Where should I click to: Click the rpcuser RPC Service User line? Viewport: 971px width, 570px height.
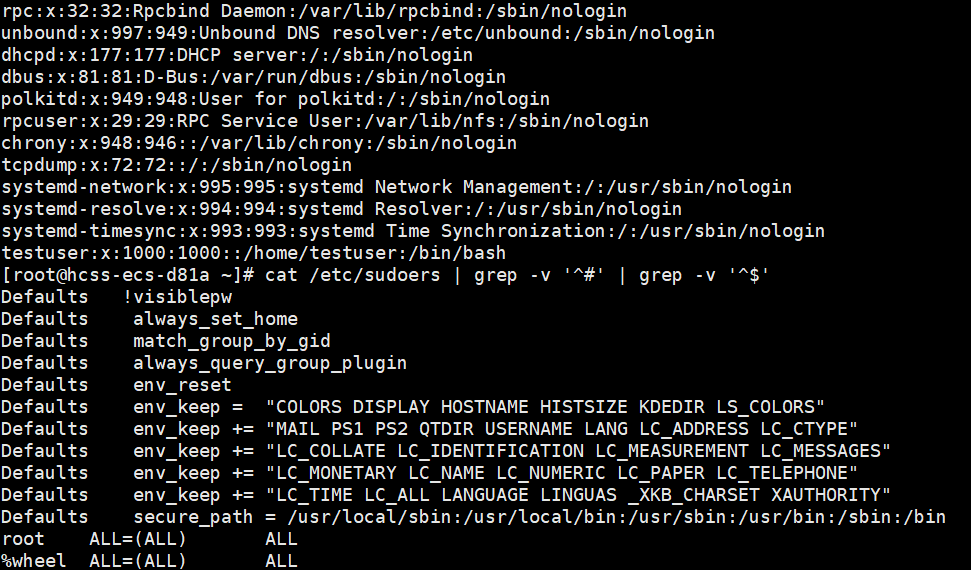click(x=325, y=121)
